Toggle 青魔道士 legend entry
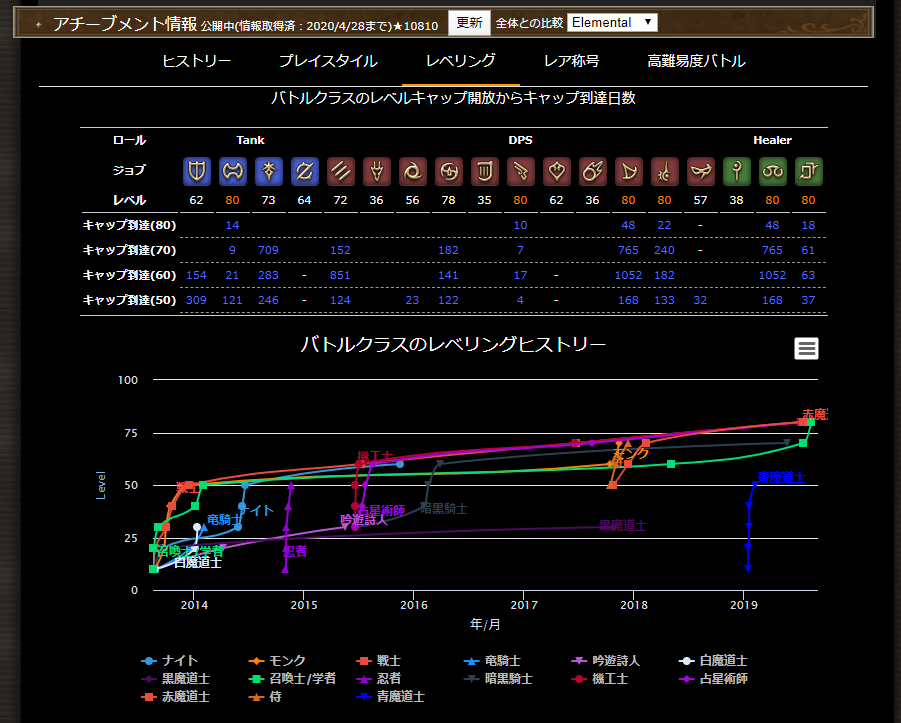Image resolution: width=901 pixels, height=723 pixels. pyautogui.click(x=391, y=697)
